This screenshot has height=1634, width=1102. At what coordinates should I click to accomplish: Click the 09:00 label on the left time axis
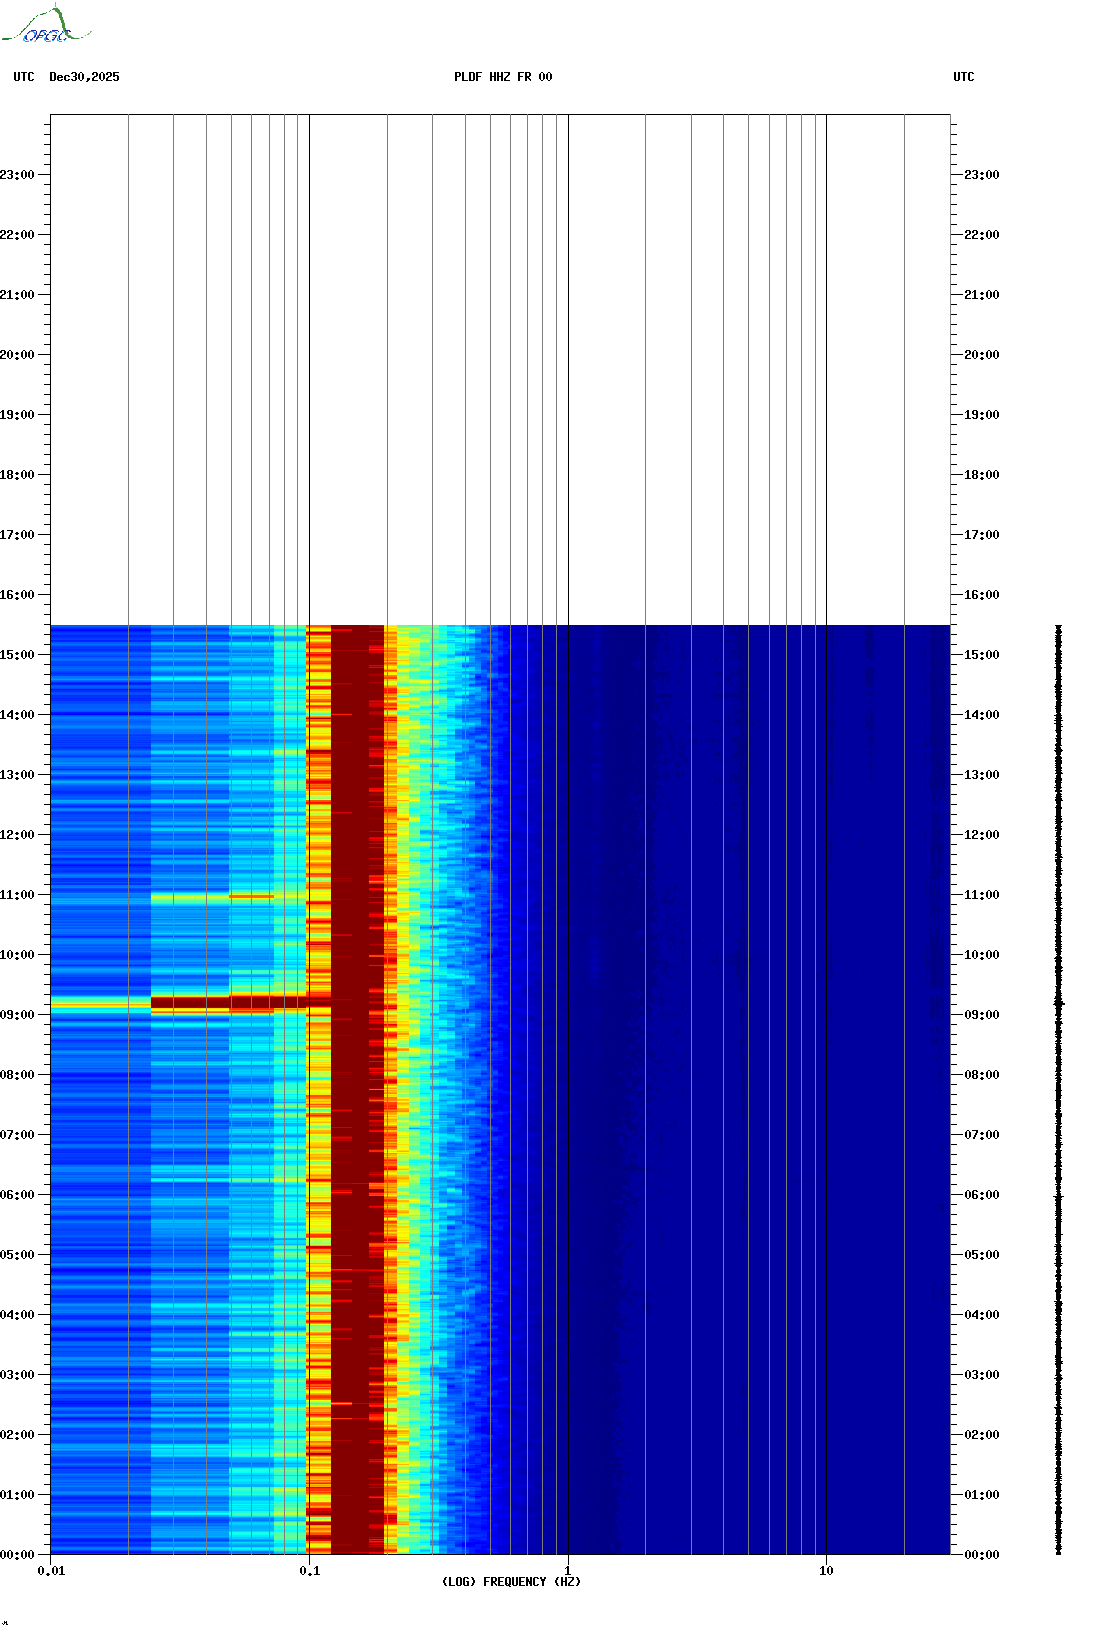point(17,1015)
